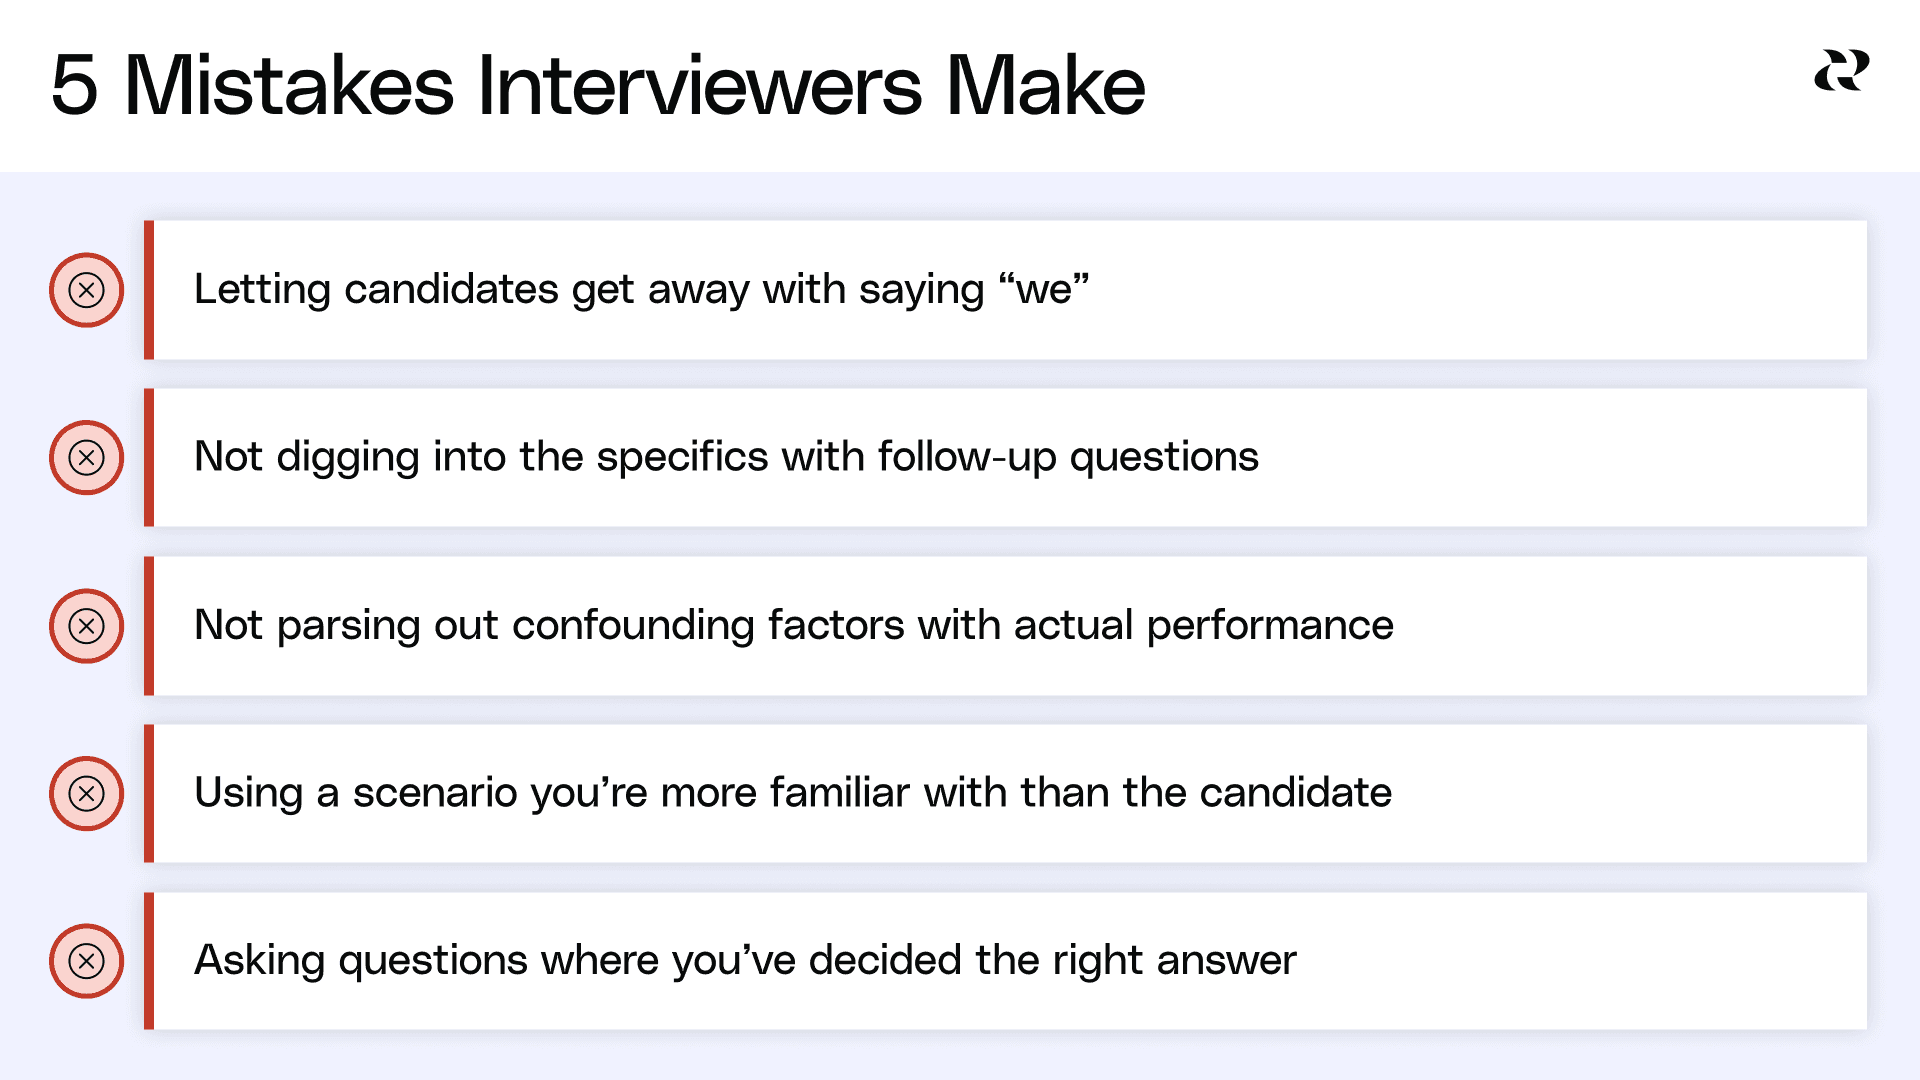Click the X icon beside 'Asking questions' item
This screenshot has width=1920, height=1080.
point(87,961)
